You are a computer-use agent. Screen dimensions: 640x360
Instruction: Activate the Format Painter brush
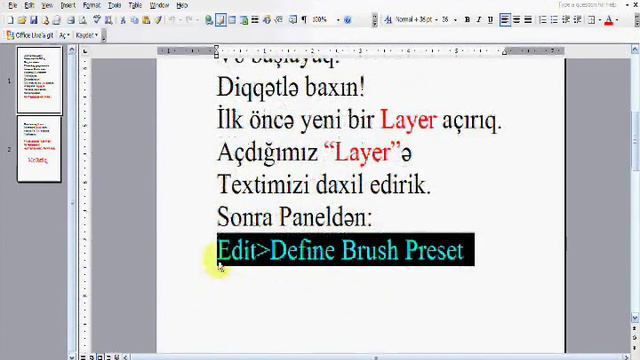coord(158,20)
